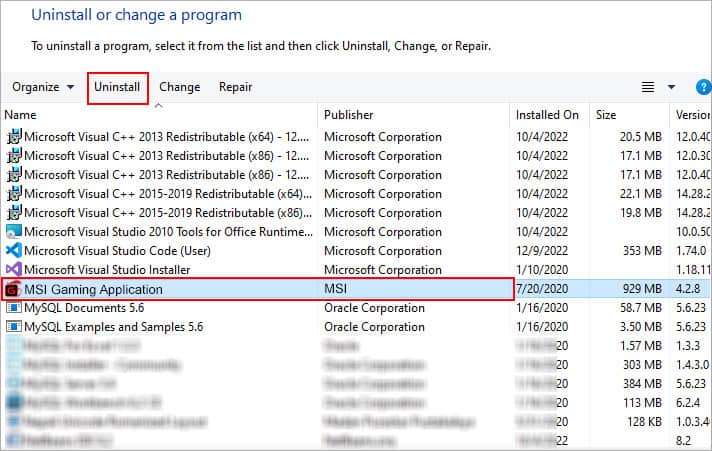Sort by the Version column header
Image resolution: width=712 pixels, height=451 pixels.
pos(693,115)
